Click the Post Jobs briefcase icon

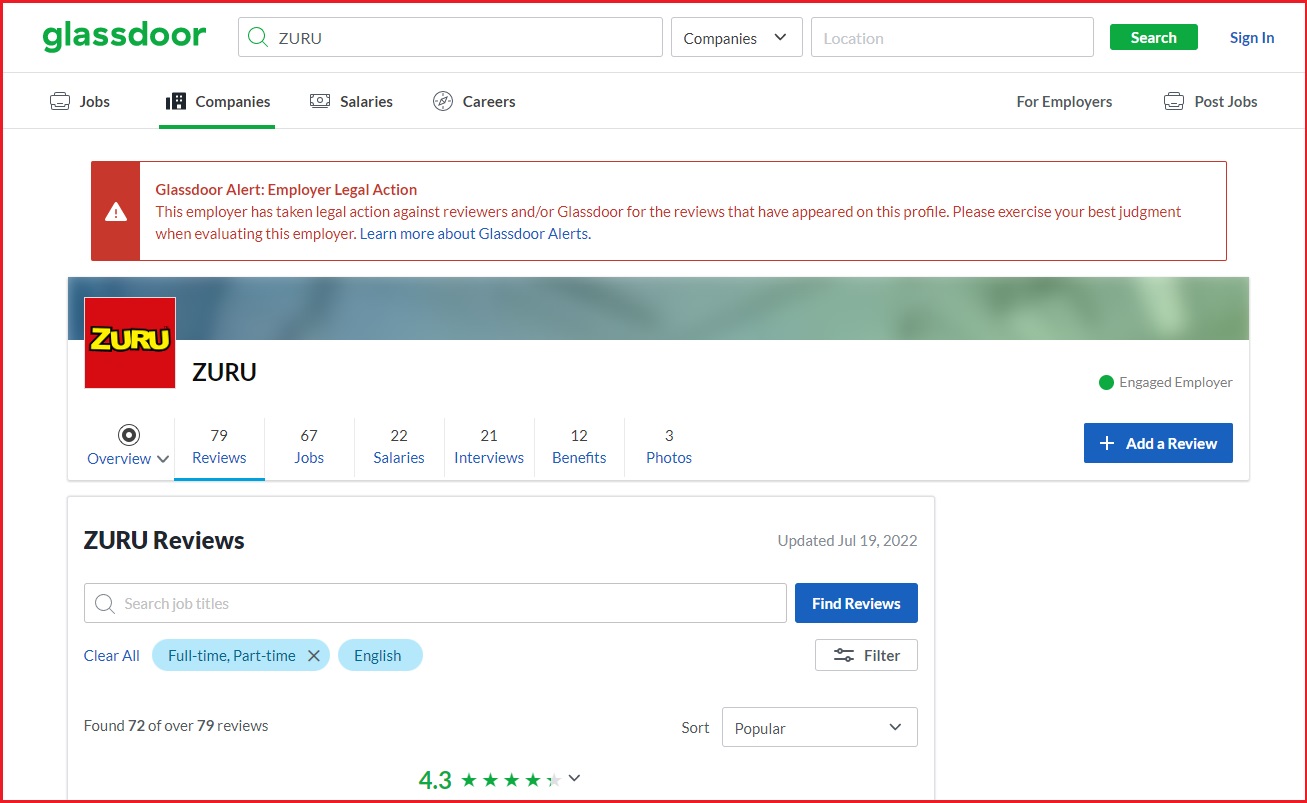click(1173, 100)
